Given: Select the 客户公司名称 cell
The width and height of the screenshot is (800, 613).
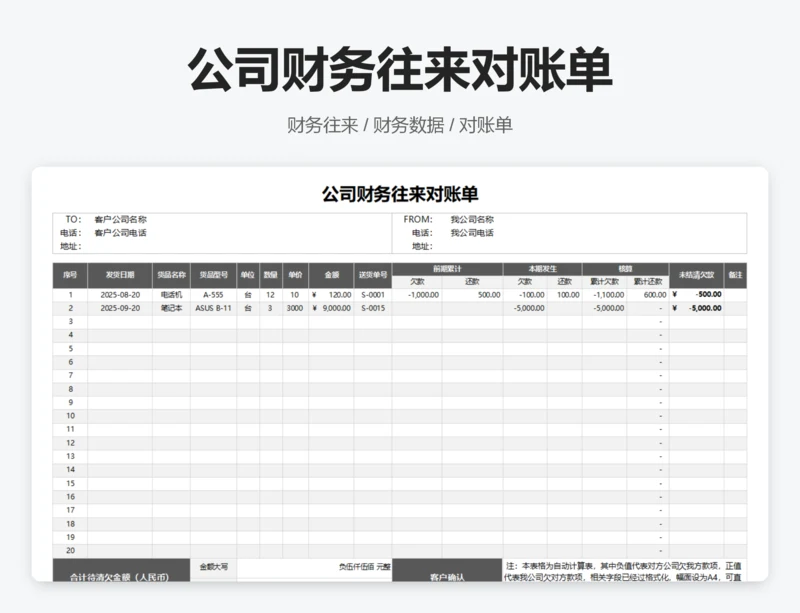Looking at the screenshot, I should 120,219.
